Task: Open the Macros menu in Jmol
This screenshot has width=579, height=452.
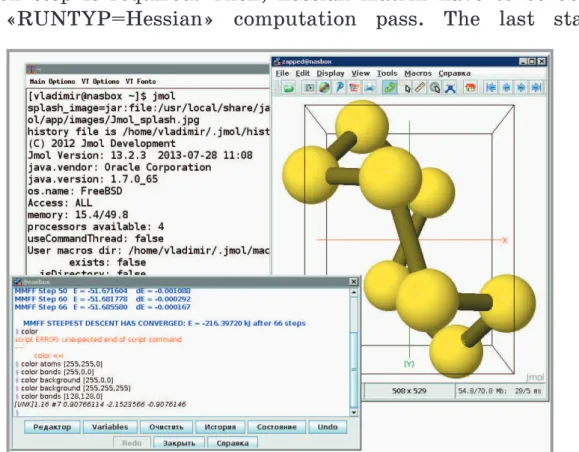Action: pyautogui.click(x=418, y=73)
